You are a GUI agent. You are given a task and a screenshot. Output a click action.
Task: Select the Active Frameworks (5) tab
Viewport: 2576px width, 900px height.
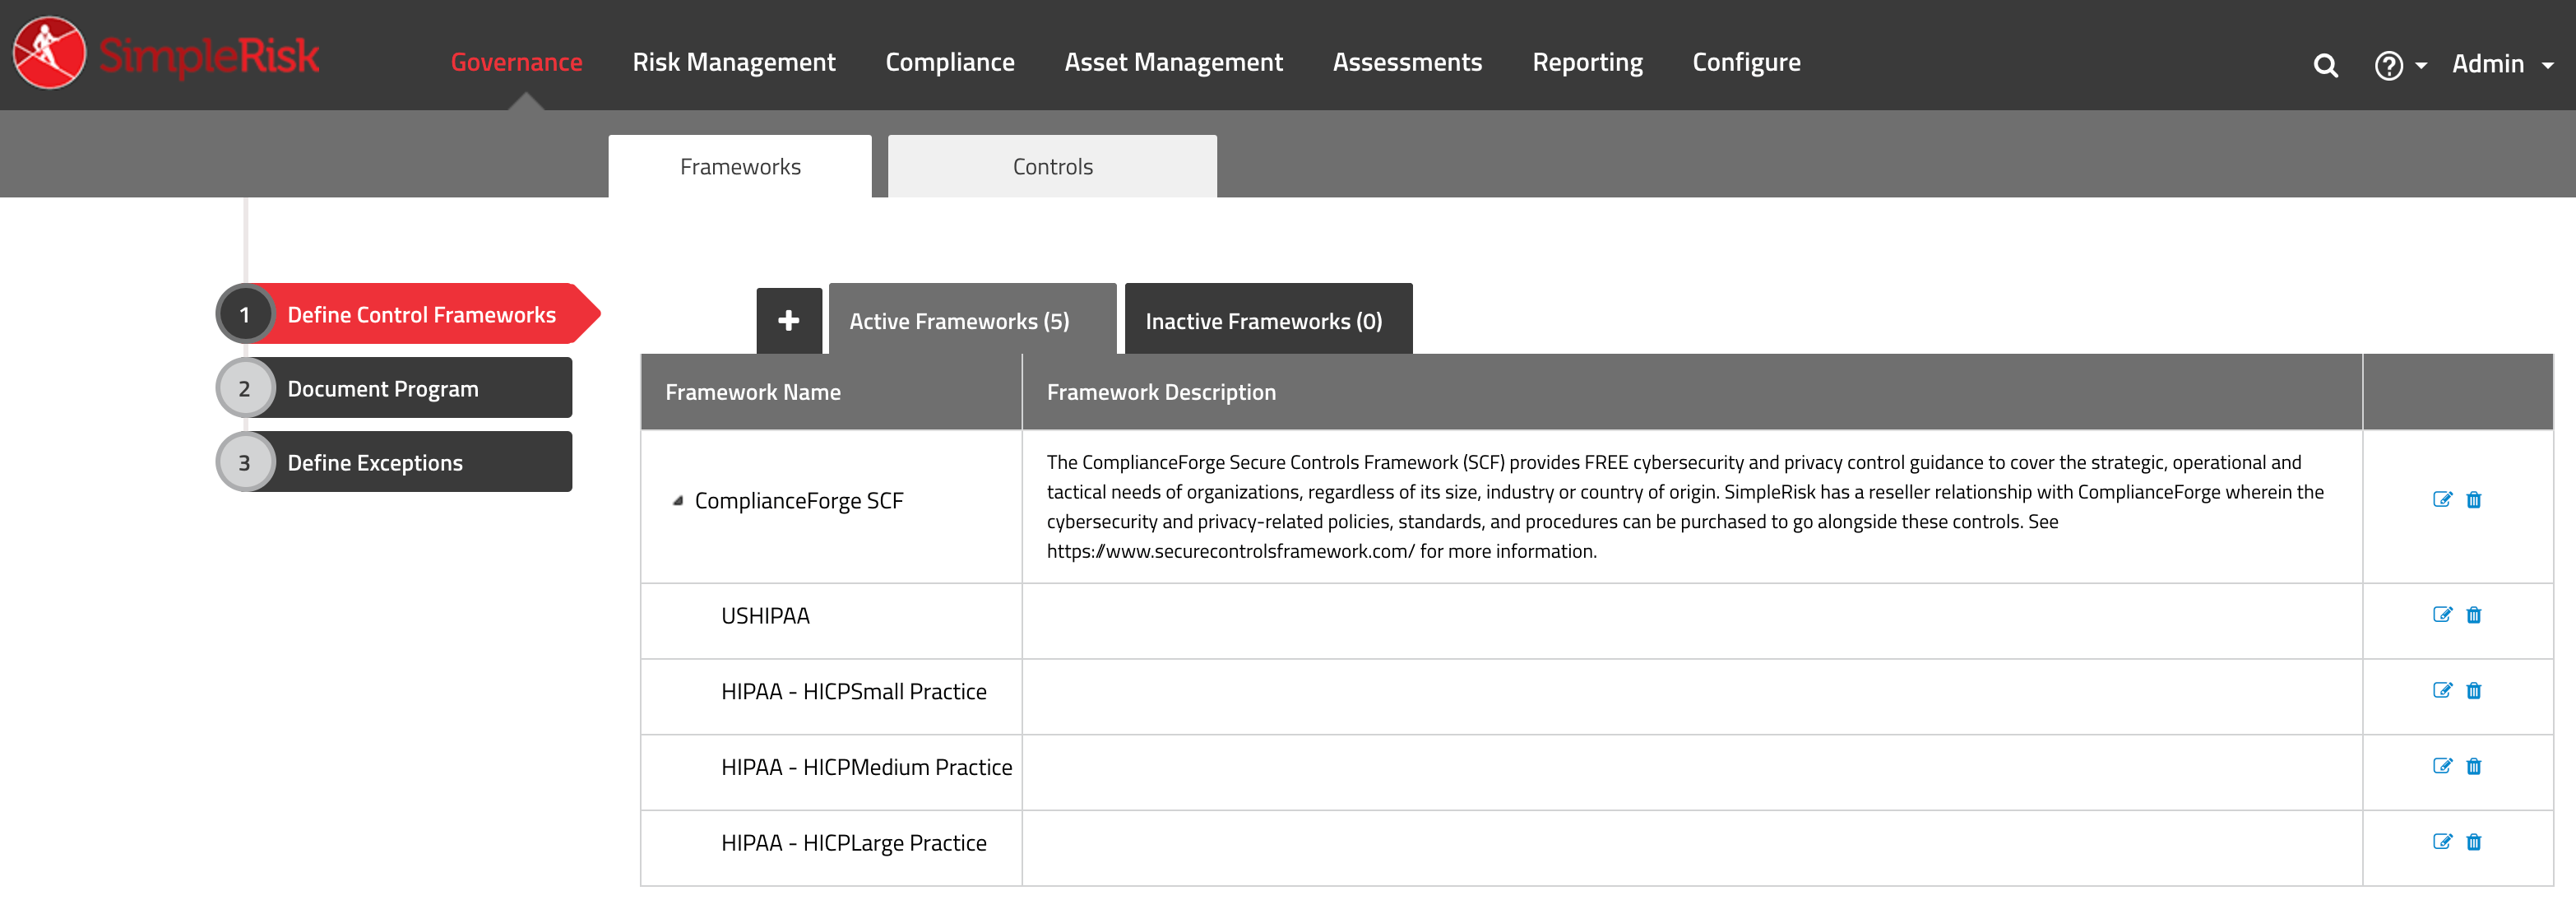972,320
